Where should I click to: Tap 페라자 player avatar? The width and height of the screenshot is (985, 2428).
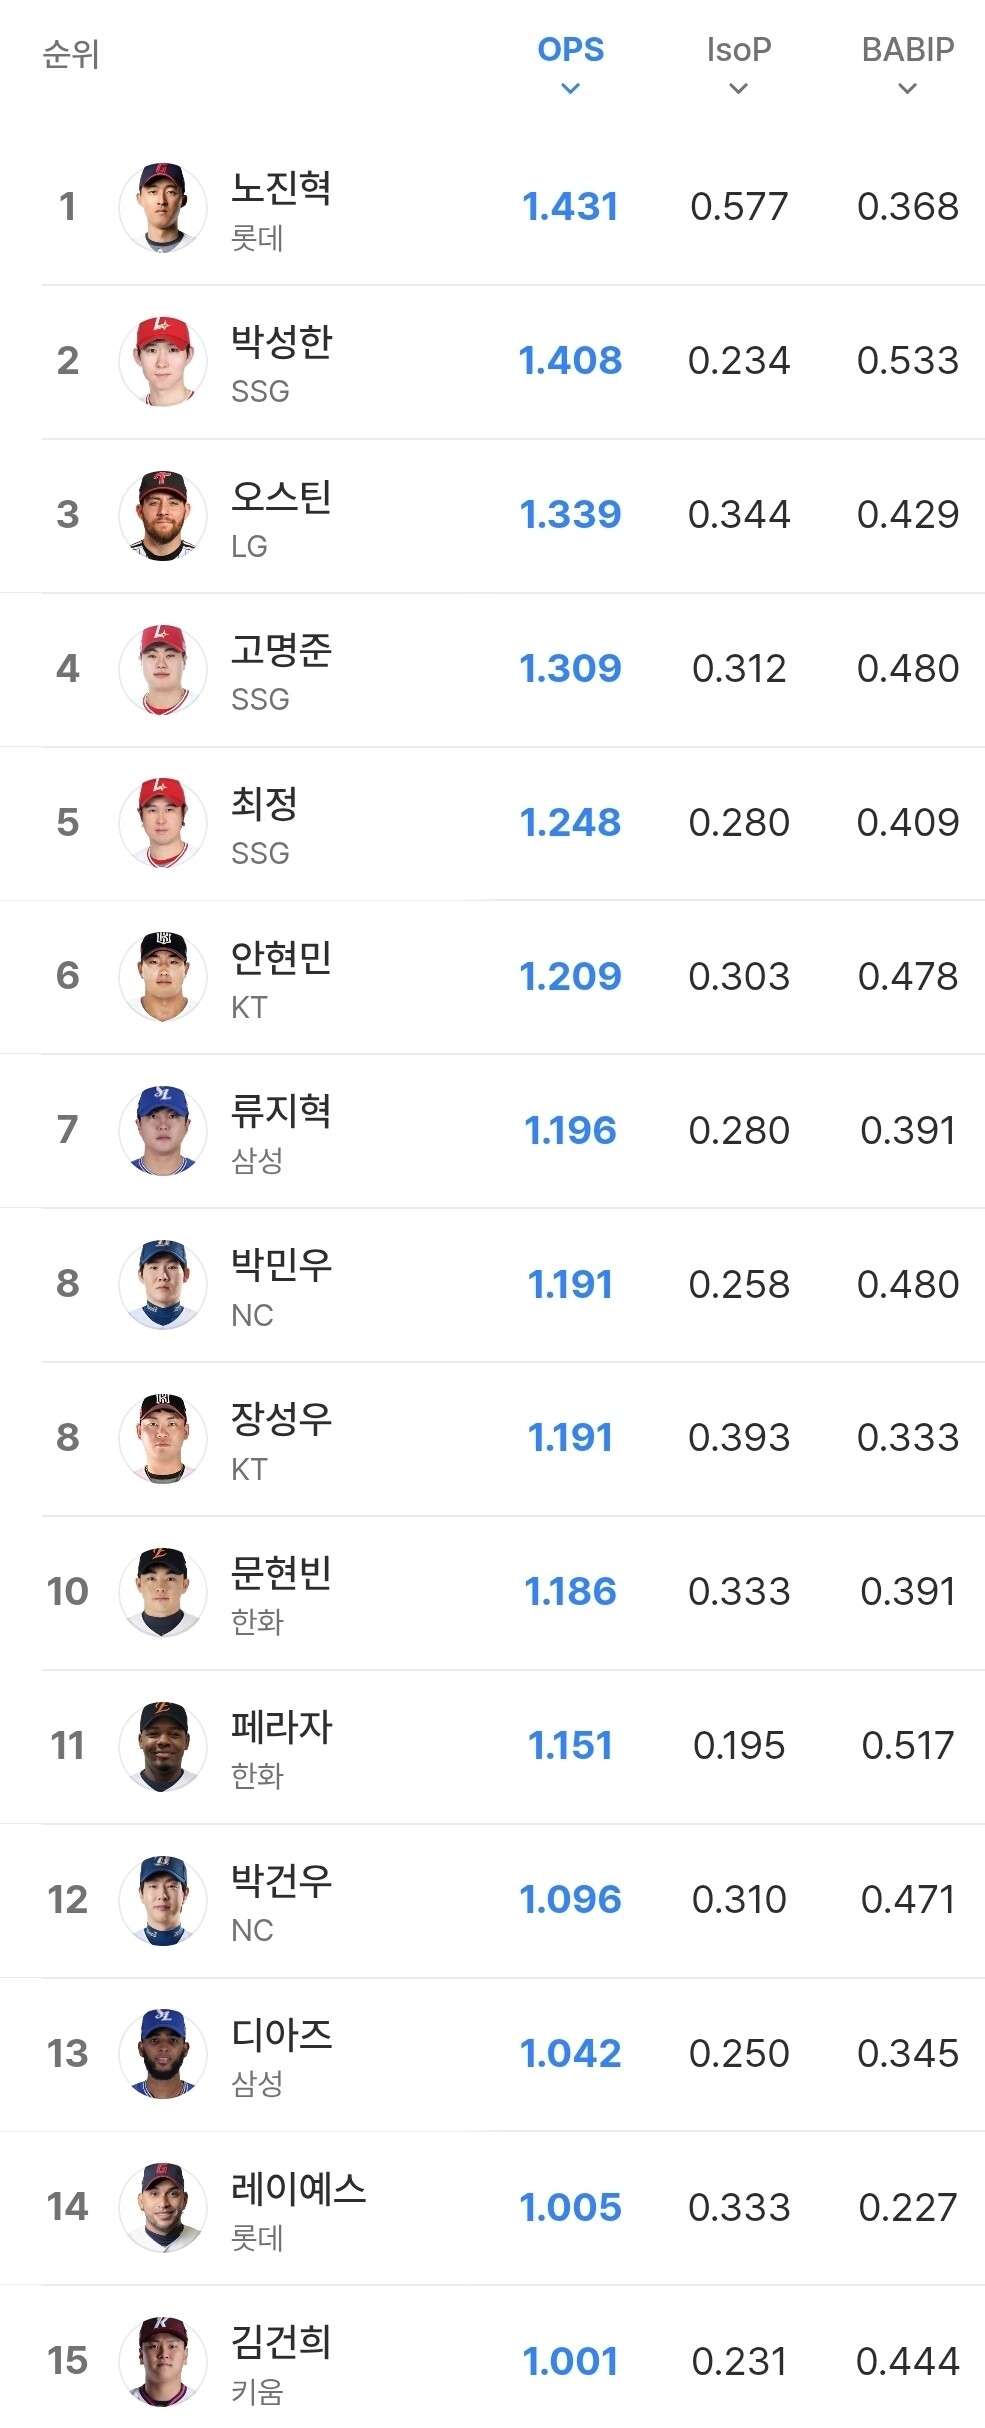[163, 1746]
